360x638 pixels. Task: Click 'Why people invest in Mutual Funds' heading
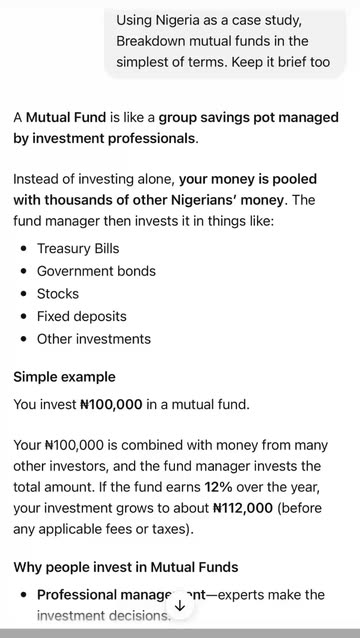126,567
